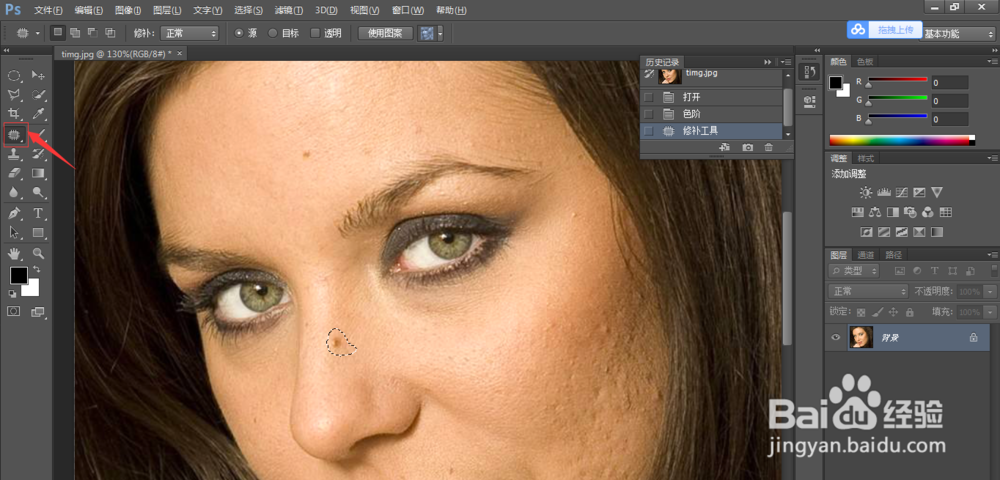
Task: Select the Quick Selection tool
Action: [x=38, y=95]
